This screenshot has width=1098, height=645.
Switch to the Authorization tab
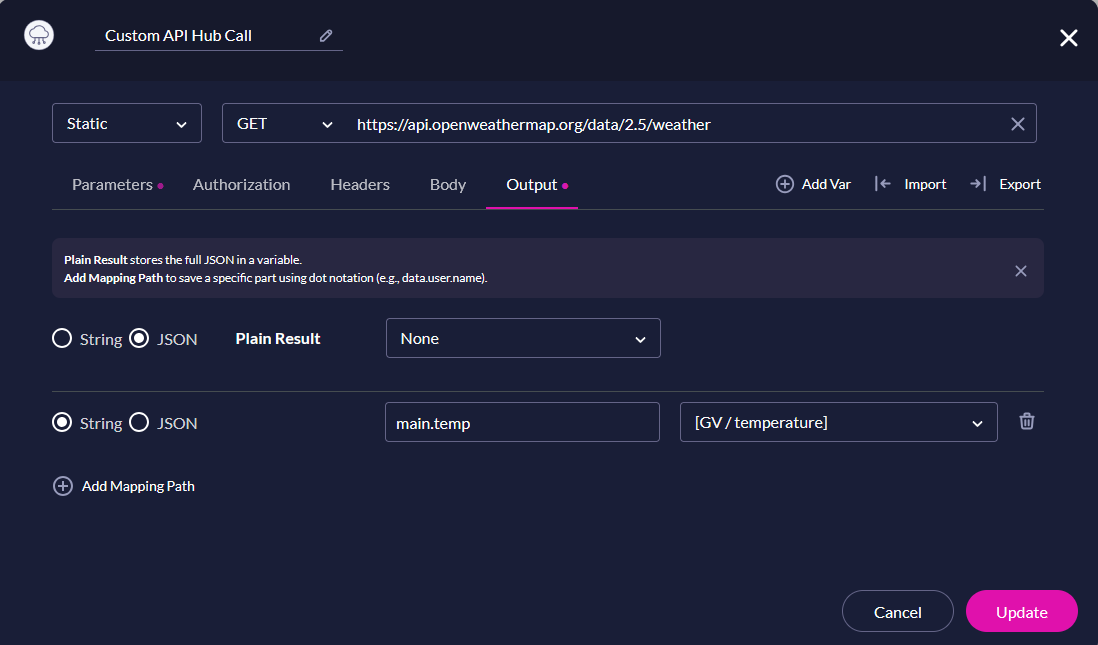point(241,184)
